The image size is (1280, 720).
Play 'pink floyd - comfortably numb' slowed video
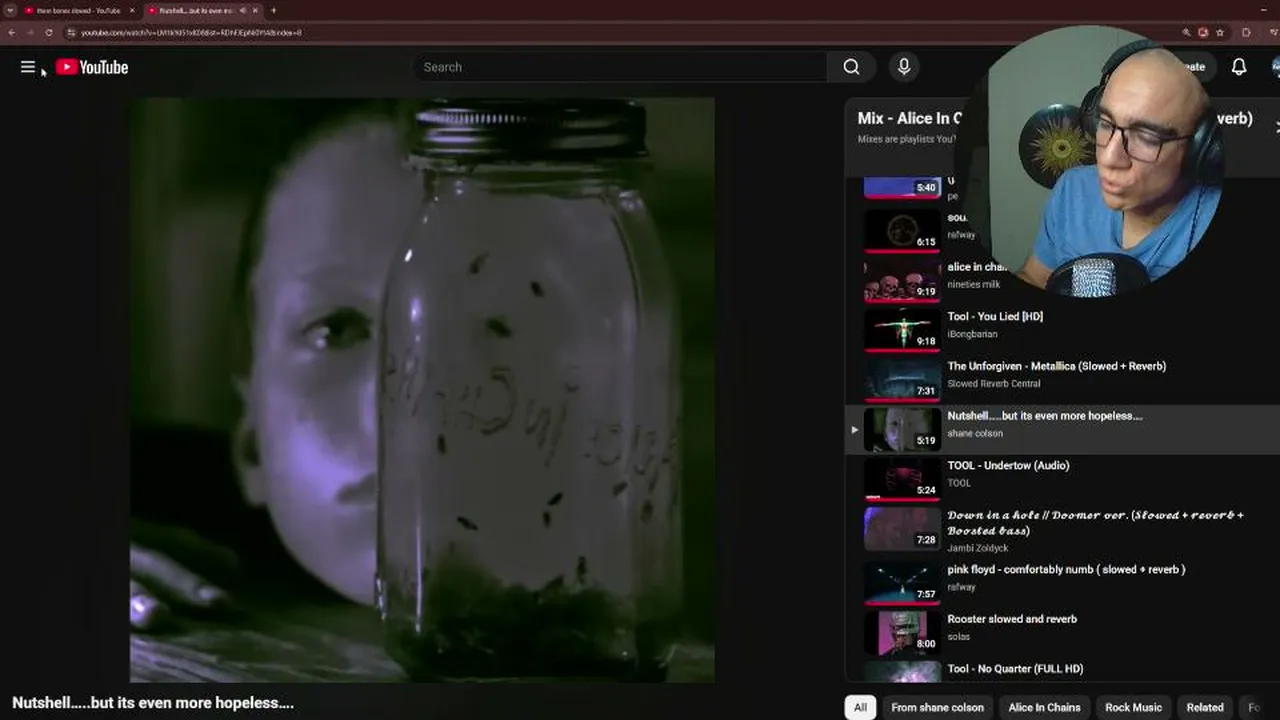[x=1066, y=569]
